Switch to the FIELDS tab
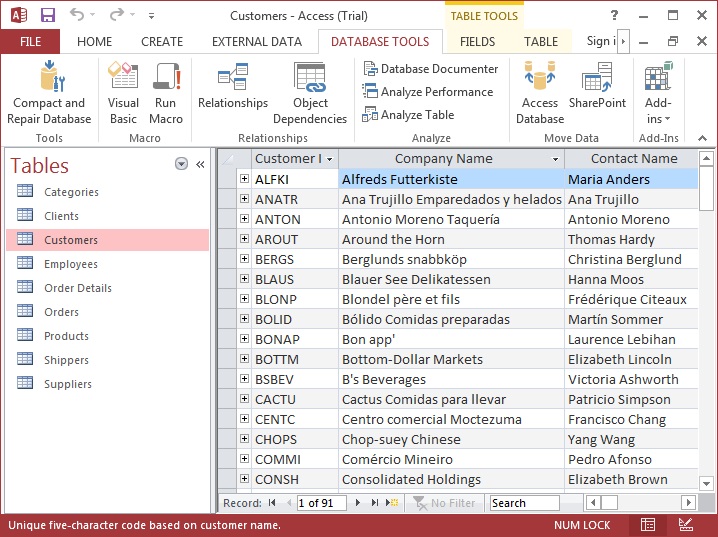 (477, 42)
